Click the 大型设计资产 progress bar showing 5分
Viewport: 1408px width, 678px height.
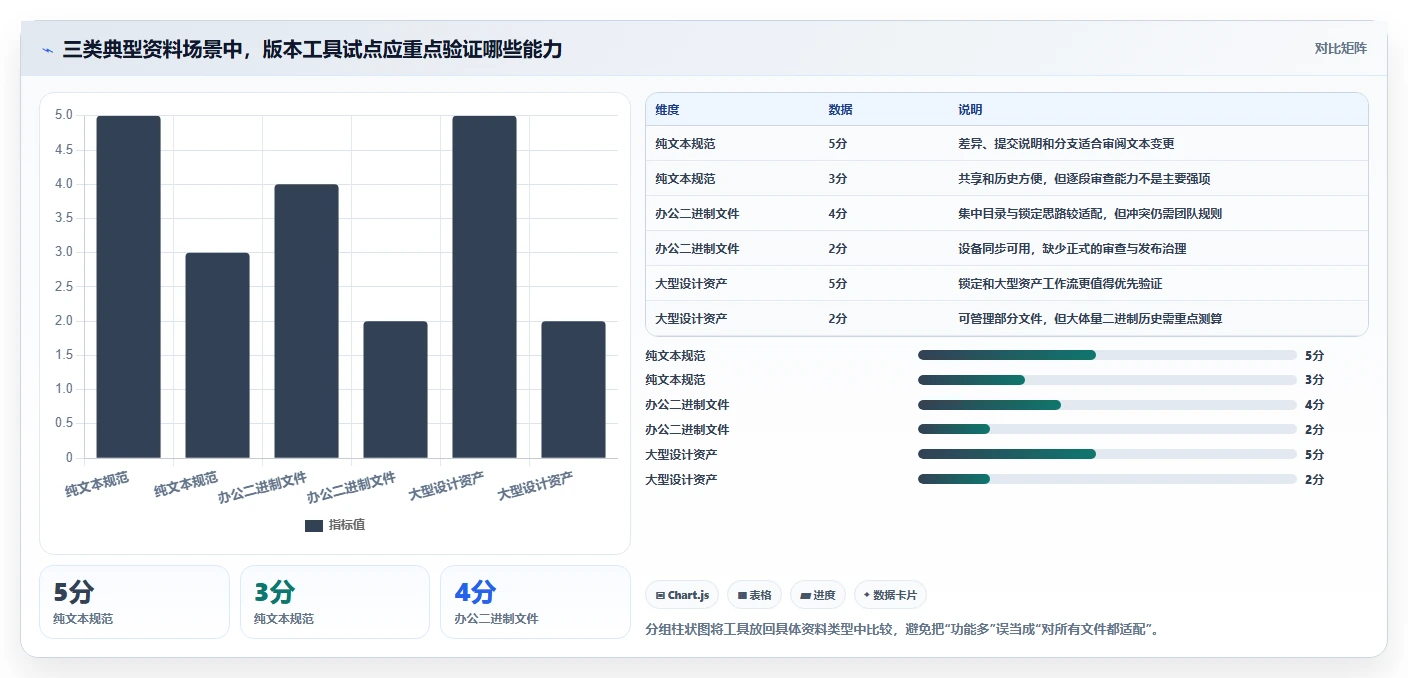pyautogui.click(x=1107, y=455)
